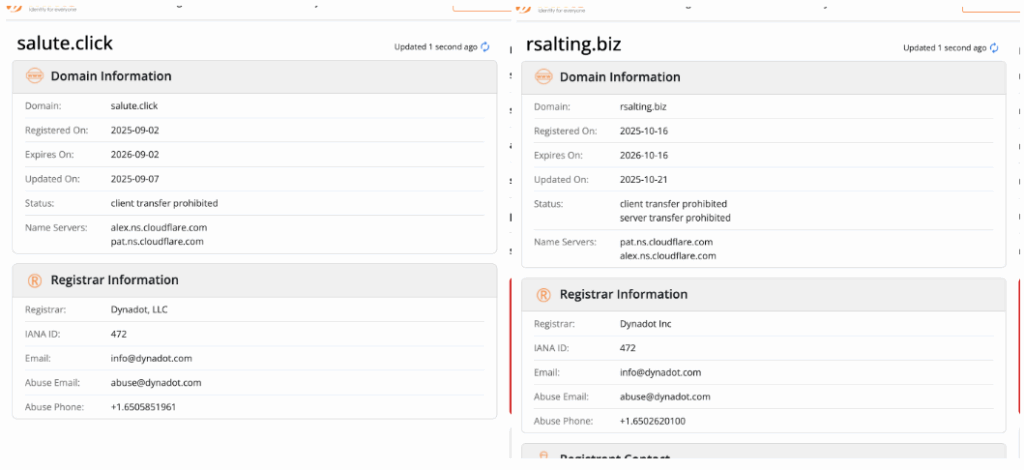
Task: Select alex.ns.cloudflare.com in rsalting.biz panel
Action: [667, 256]
